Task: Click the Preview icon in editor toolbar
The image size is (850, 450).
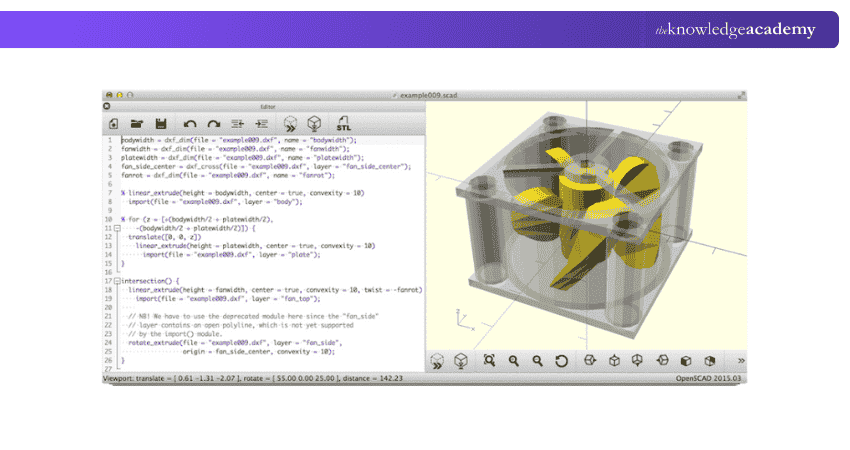Action: point(291,123)
